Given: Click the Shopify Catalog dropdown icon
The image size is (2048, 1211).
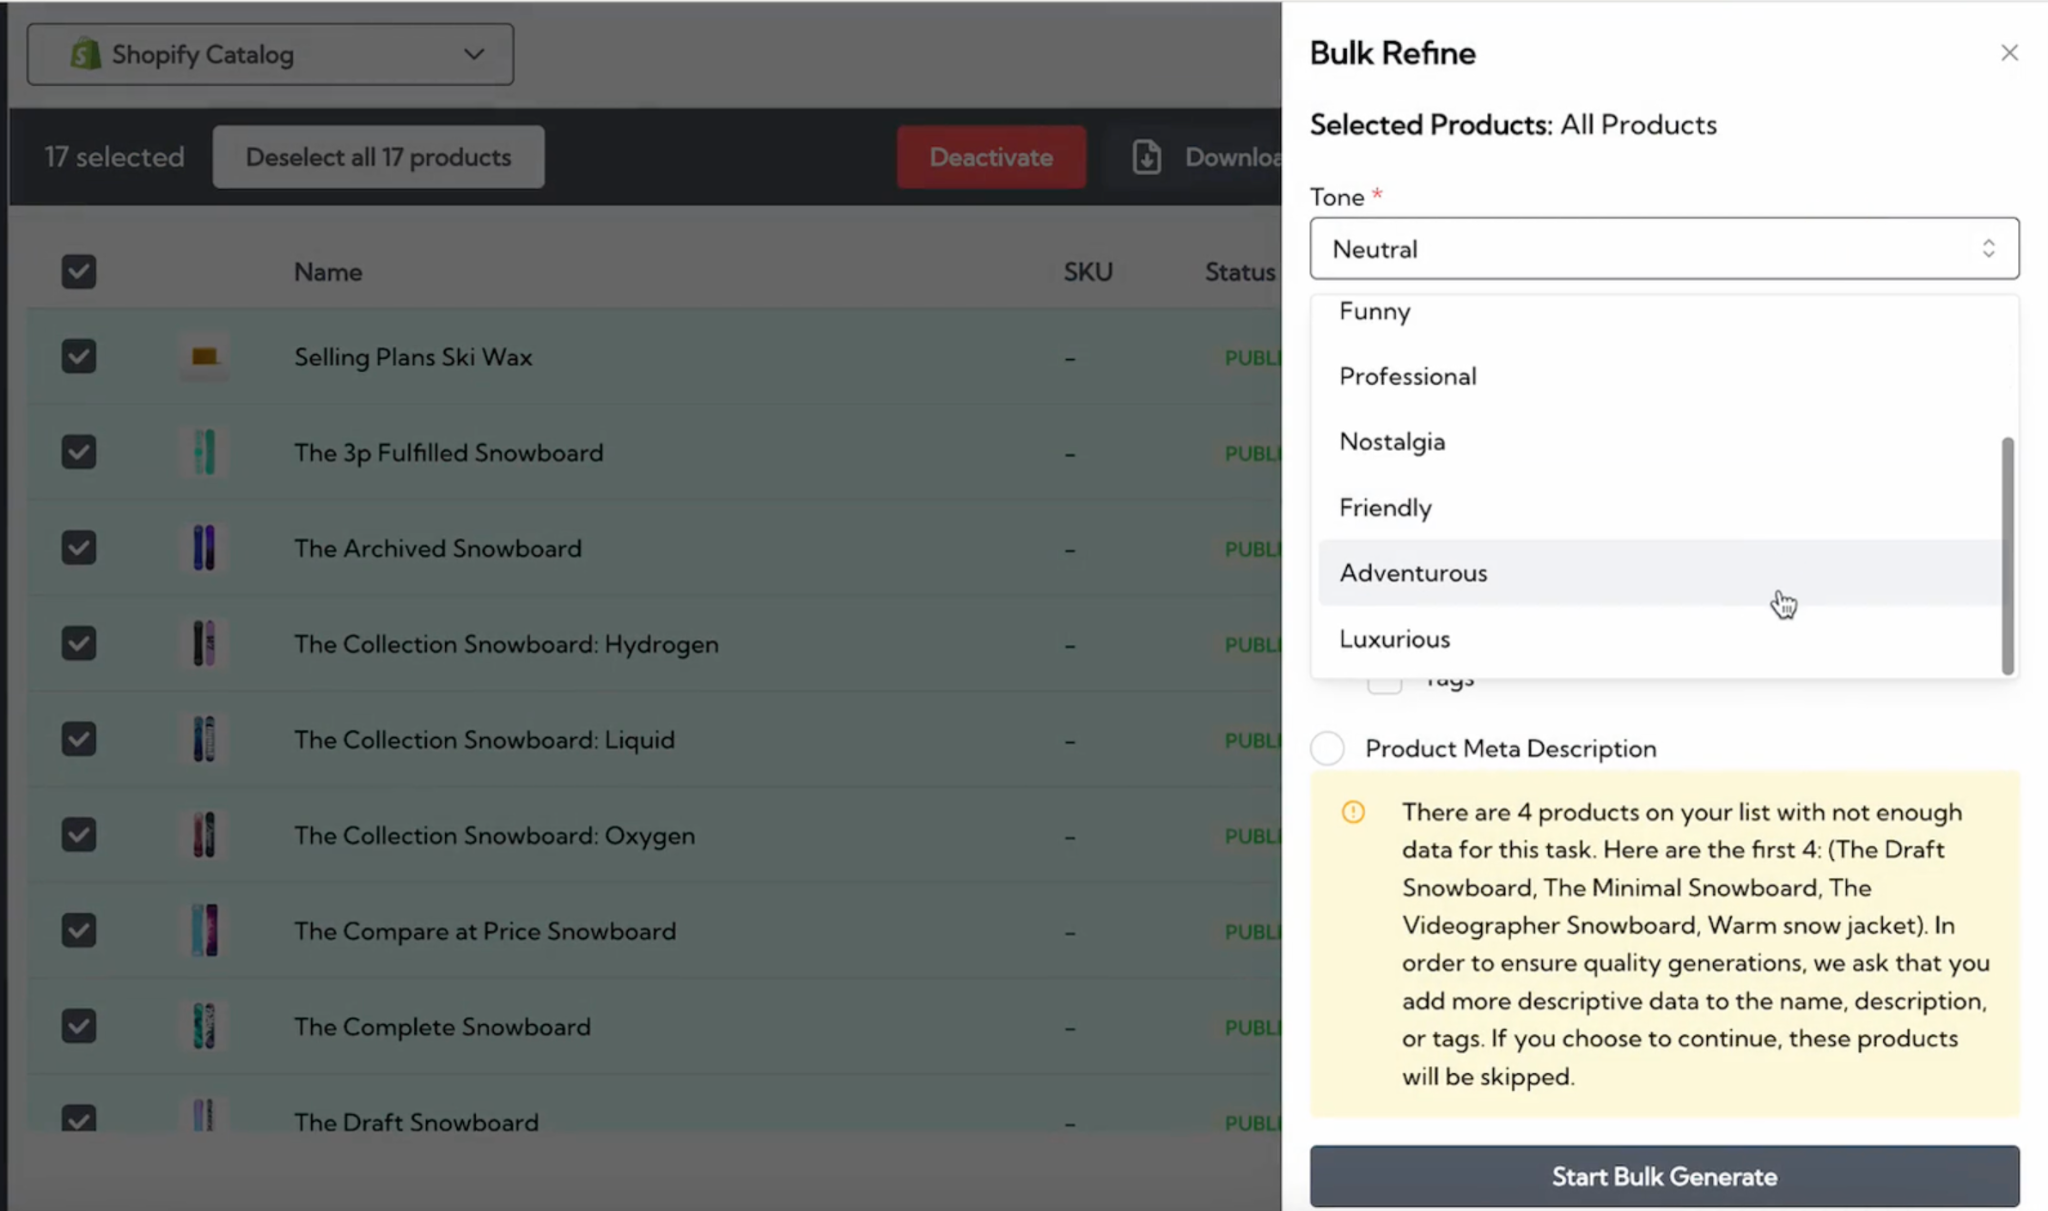Looking at the screenshot, I should [474, 53].
